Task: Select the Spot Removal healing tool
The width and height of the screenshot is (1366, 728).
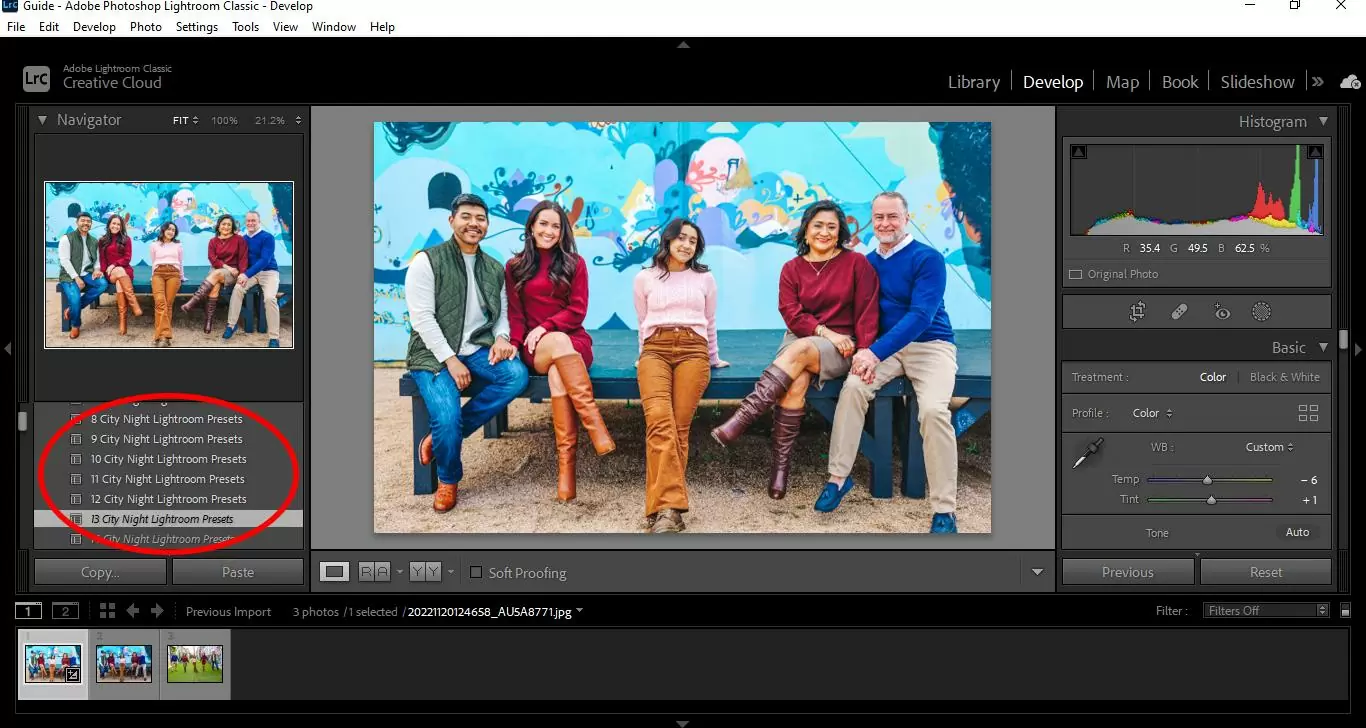Action: (x=1179, y=312)
